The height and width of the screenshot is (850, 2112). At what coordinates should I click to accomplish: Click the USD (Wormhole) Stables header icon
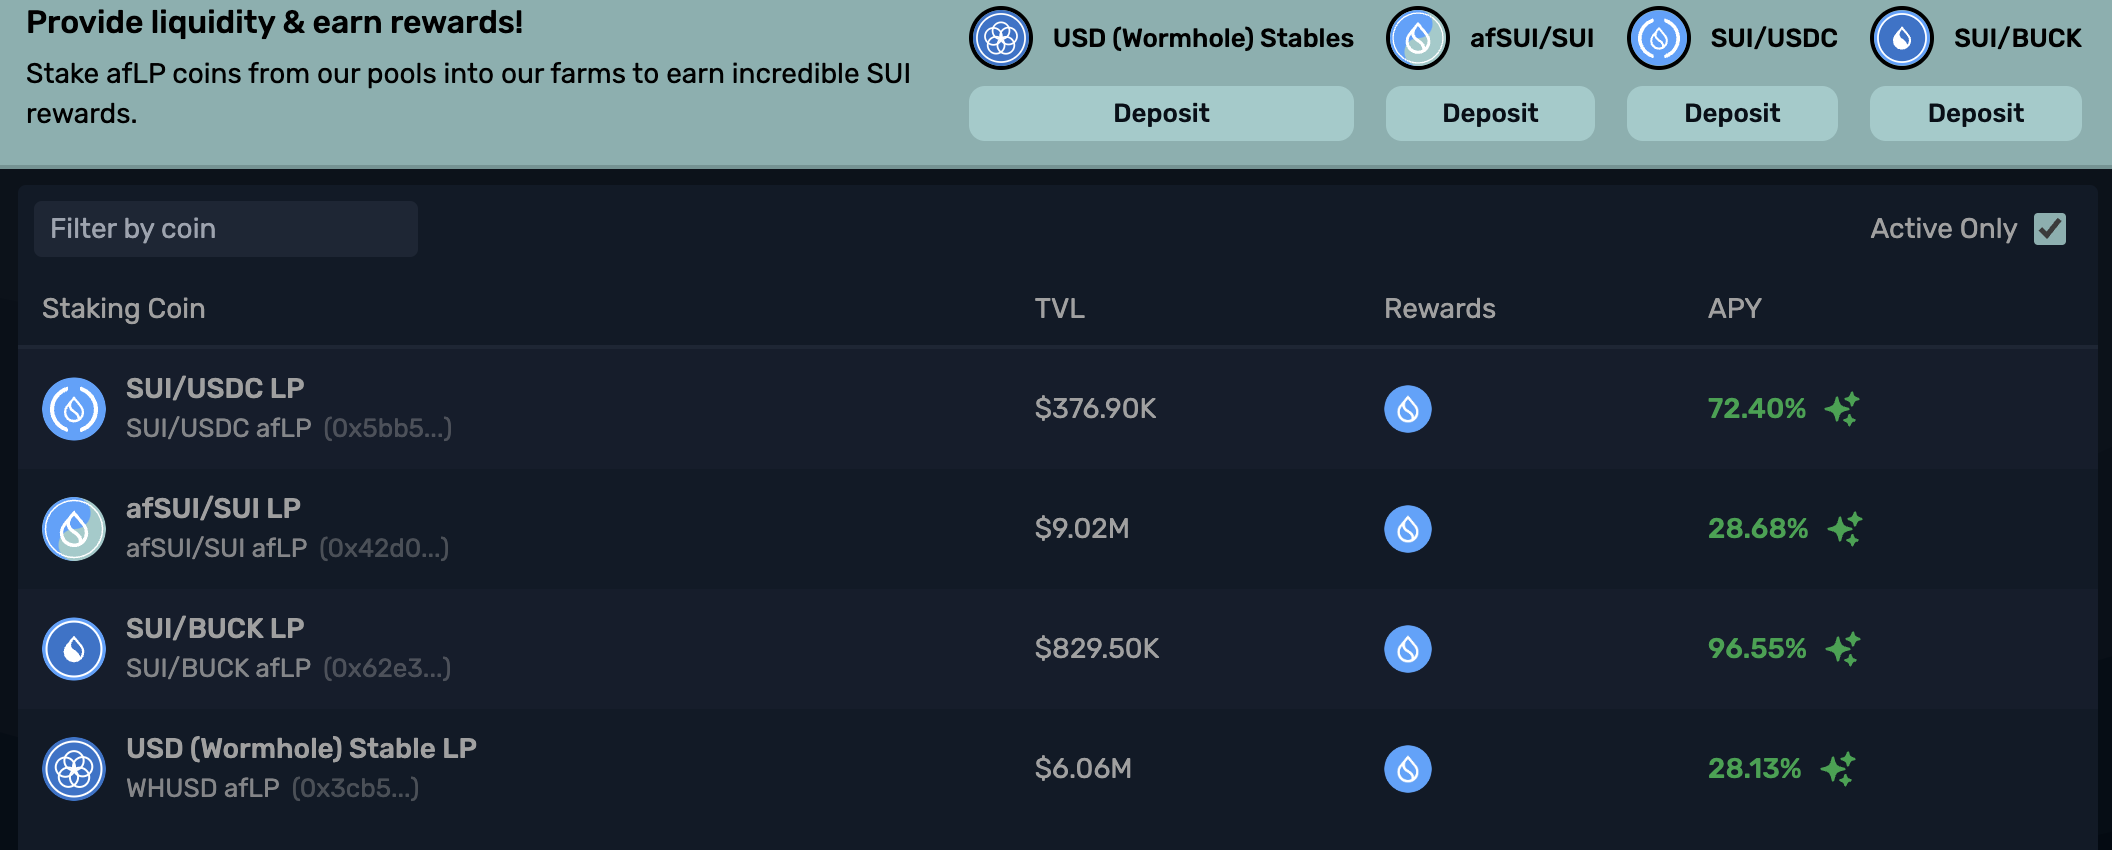coord(1000,39)
